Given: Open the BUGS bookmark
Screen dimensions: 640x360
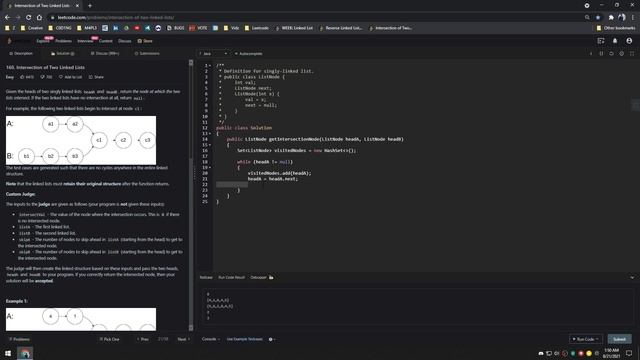Looking at the screenshot, I should pyautogui.click(x=176, y=28).
